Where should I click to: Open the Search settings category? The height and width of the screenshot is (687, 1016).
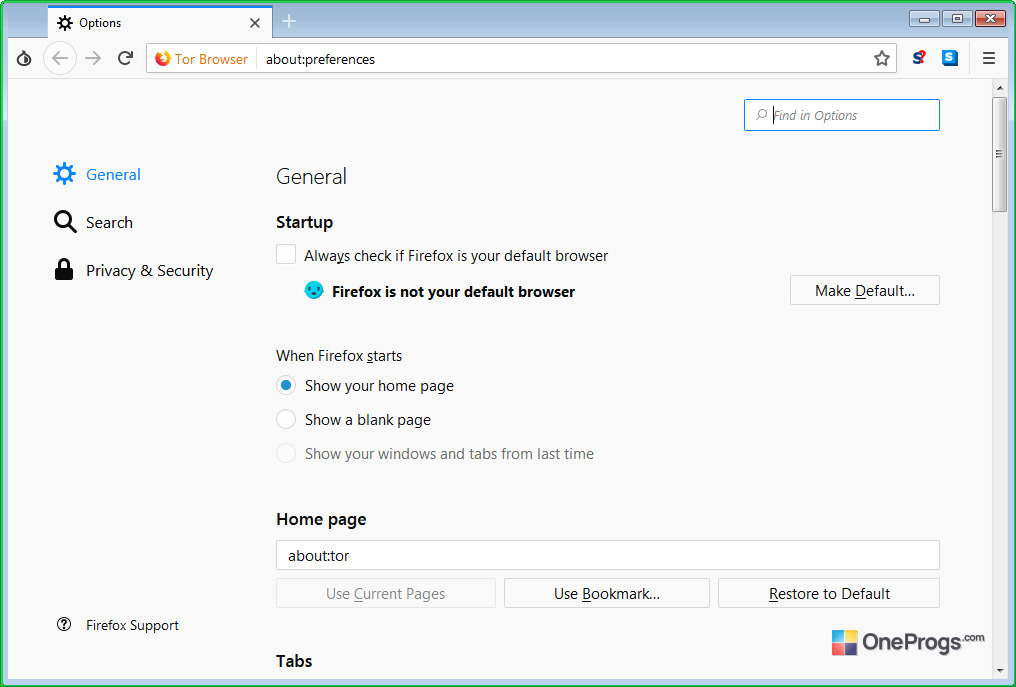tap(93, 222)
